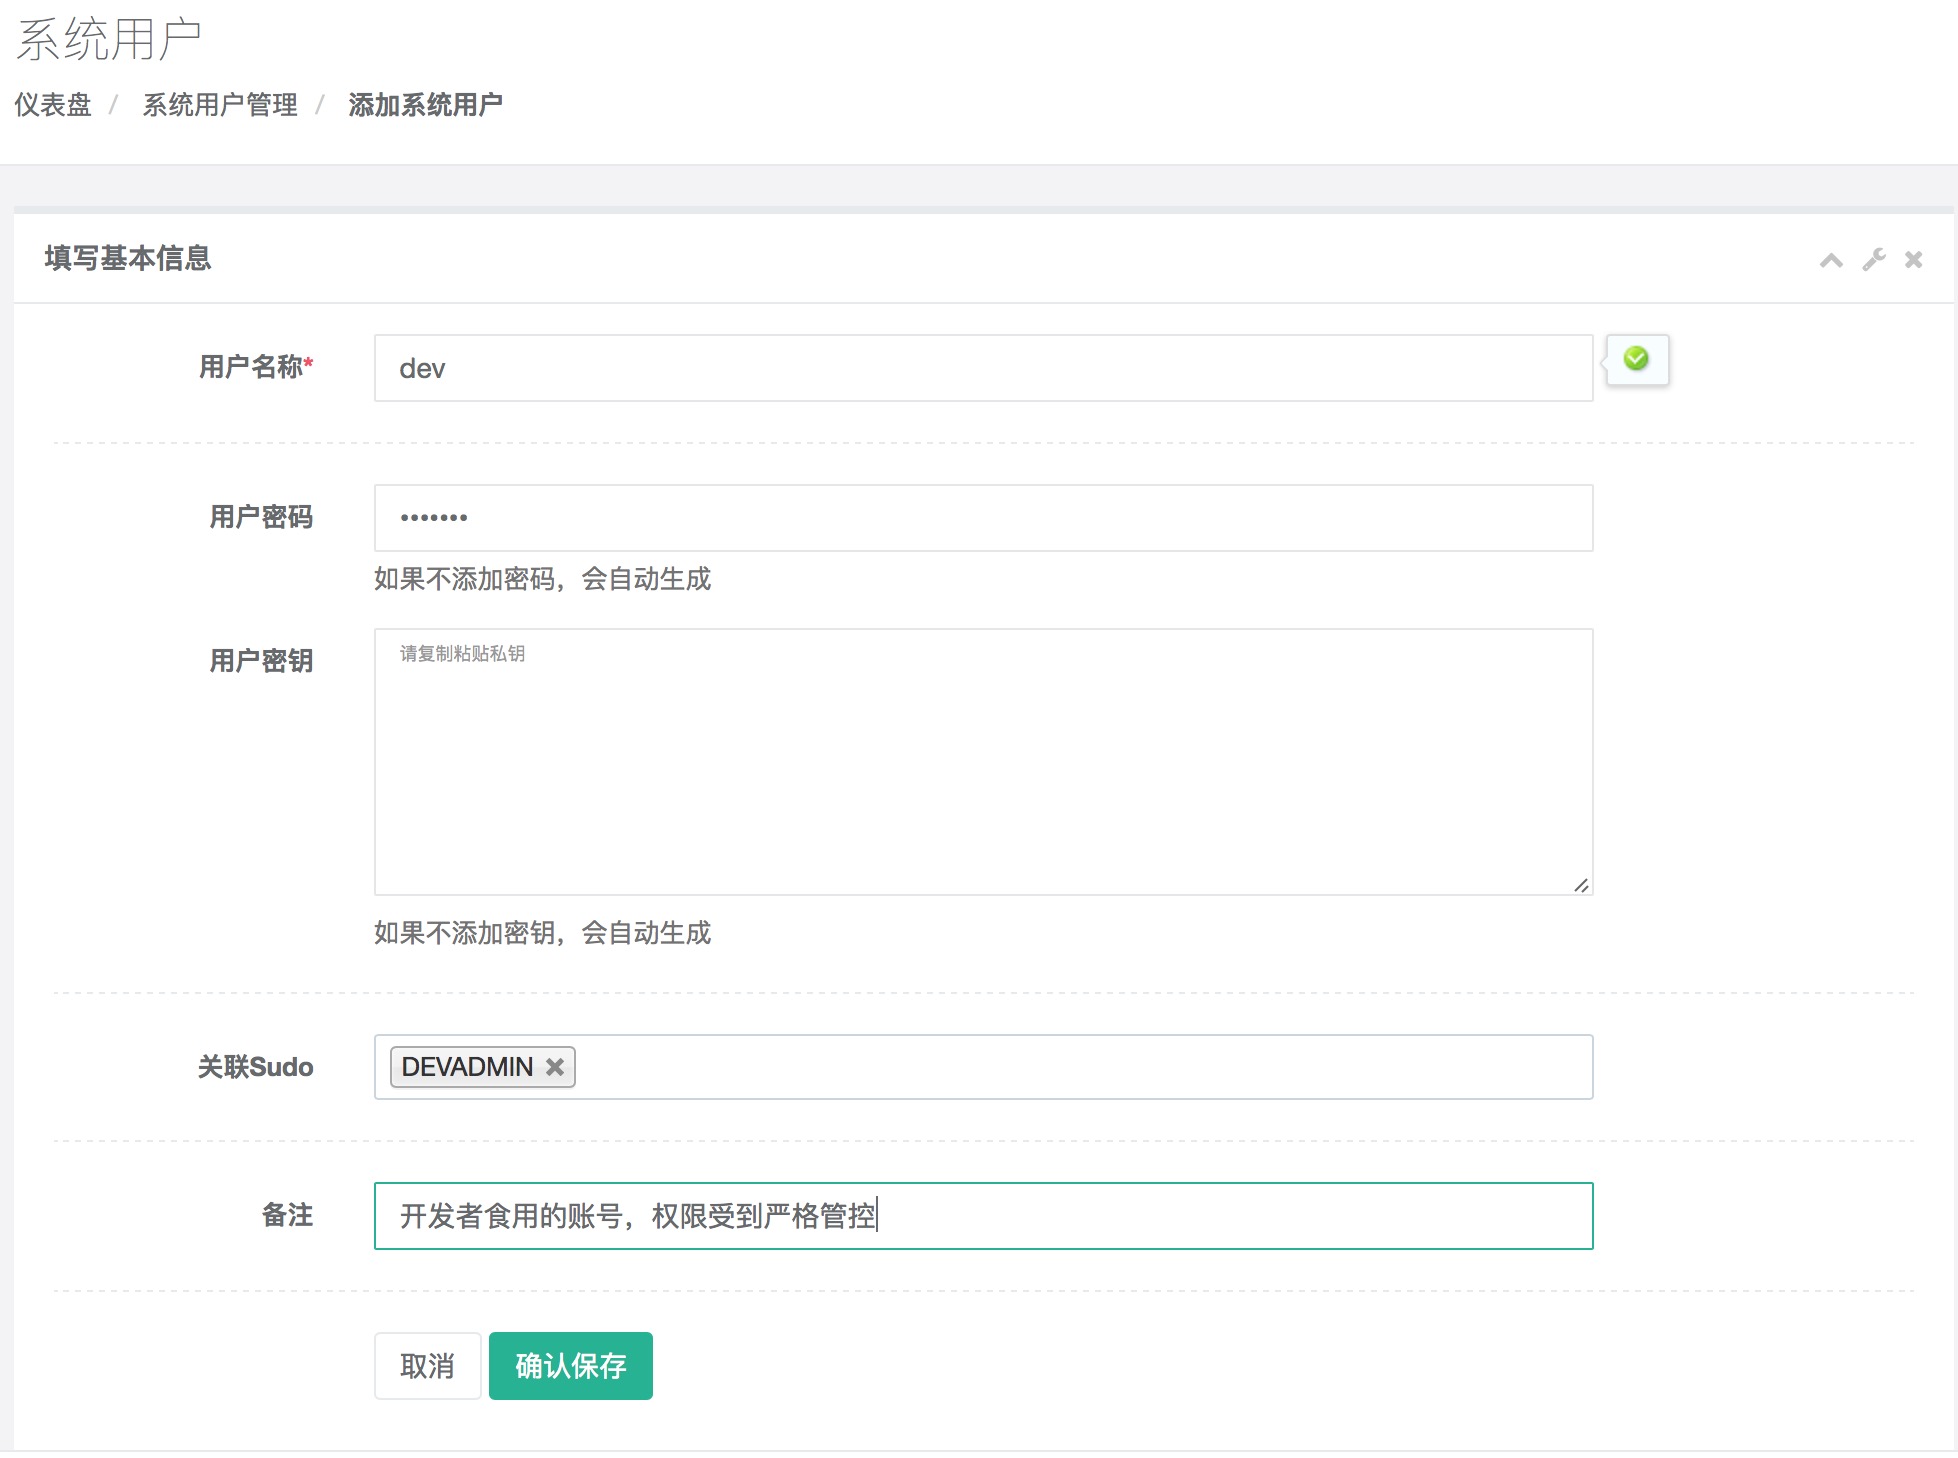The image size is (1958, 1458).
Task: Go to 仪表盘 breadcrumb link
Action: 53,105
